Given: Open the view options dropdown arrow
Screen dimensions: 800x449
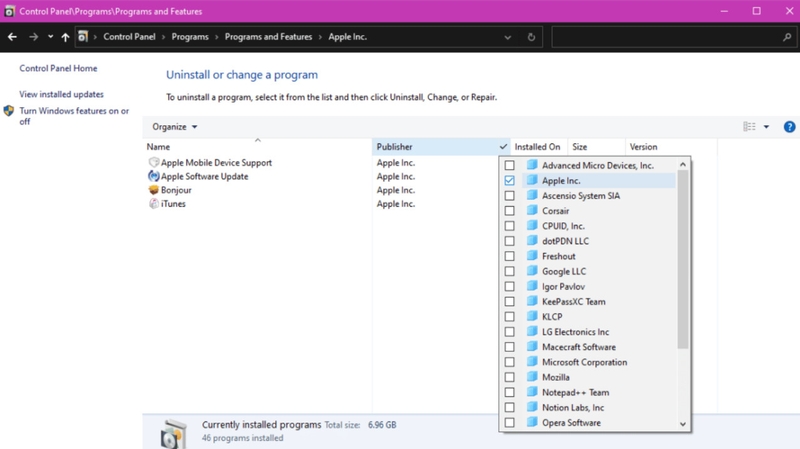Looking at the screenshot, I should click(x=766, y=127).
